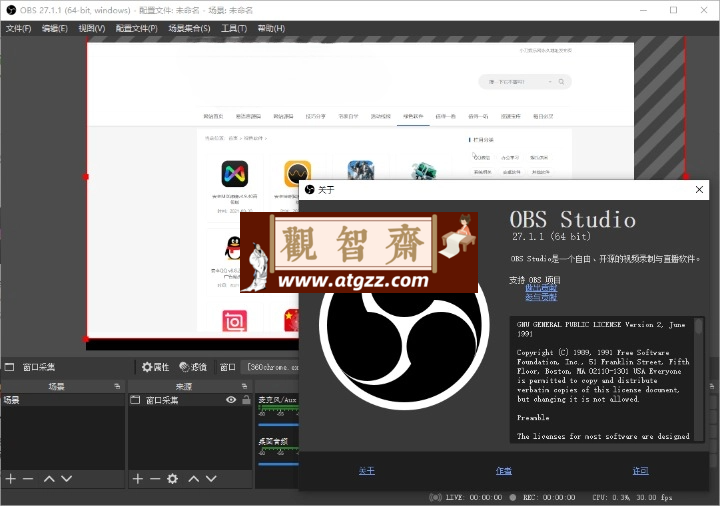
Task: Open the 文件(F) menu
Action: pos(18,28)
